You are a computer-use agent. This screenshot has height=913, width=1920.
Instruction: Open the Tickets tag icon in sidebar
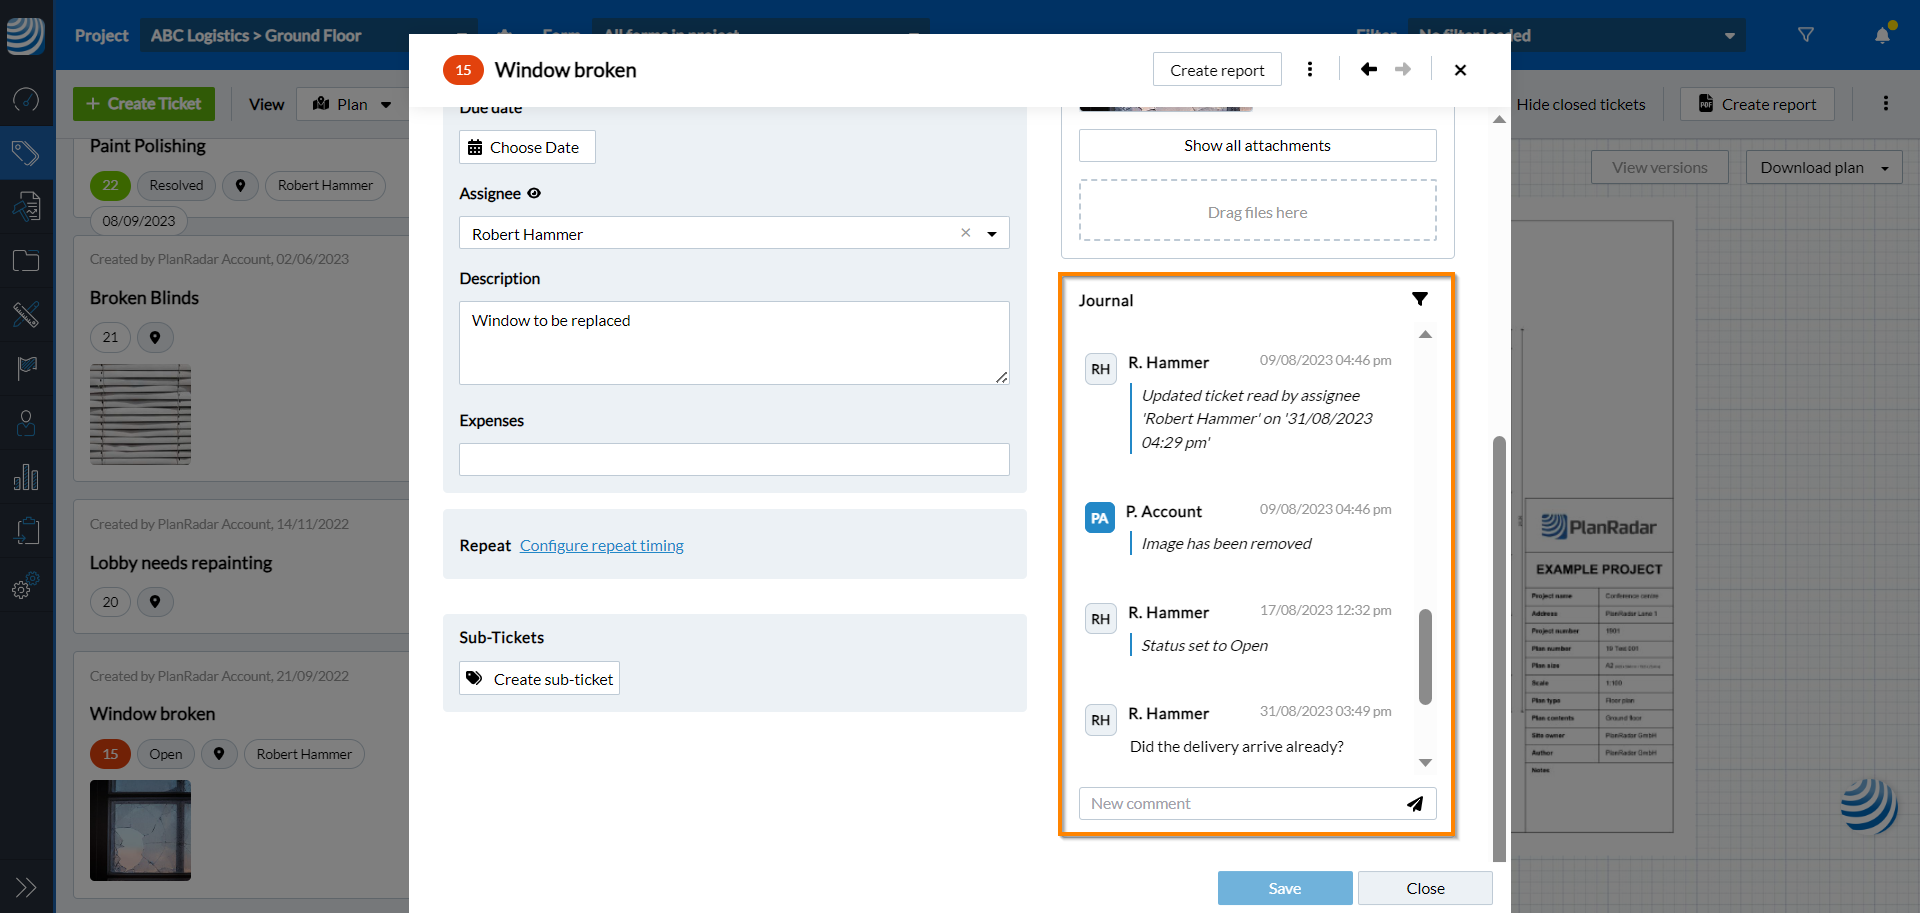26,153
